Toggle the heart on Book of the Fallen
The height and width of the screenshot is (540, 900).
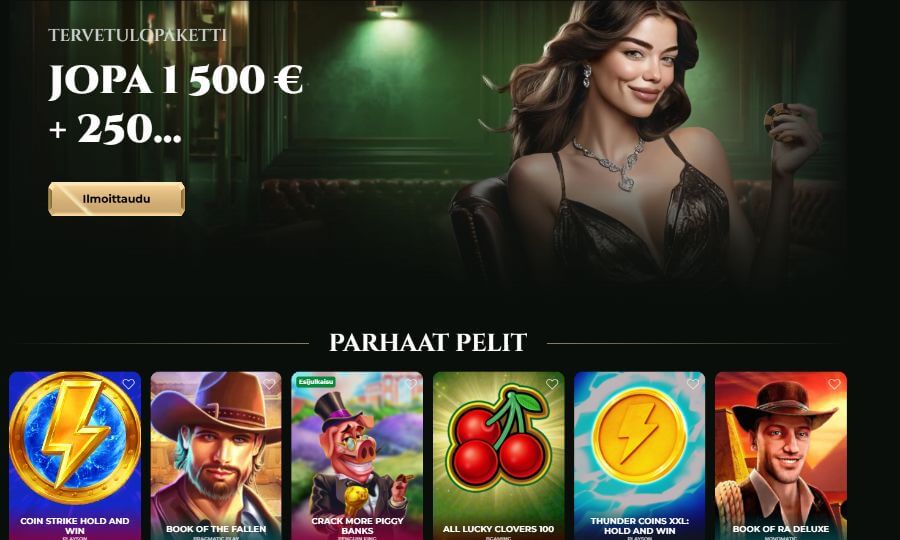click(269, 384)
